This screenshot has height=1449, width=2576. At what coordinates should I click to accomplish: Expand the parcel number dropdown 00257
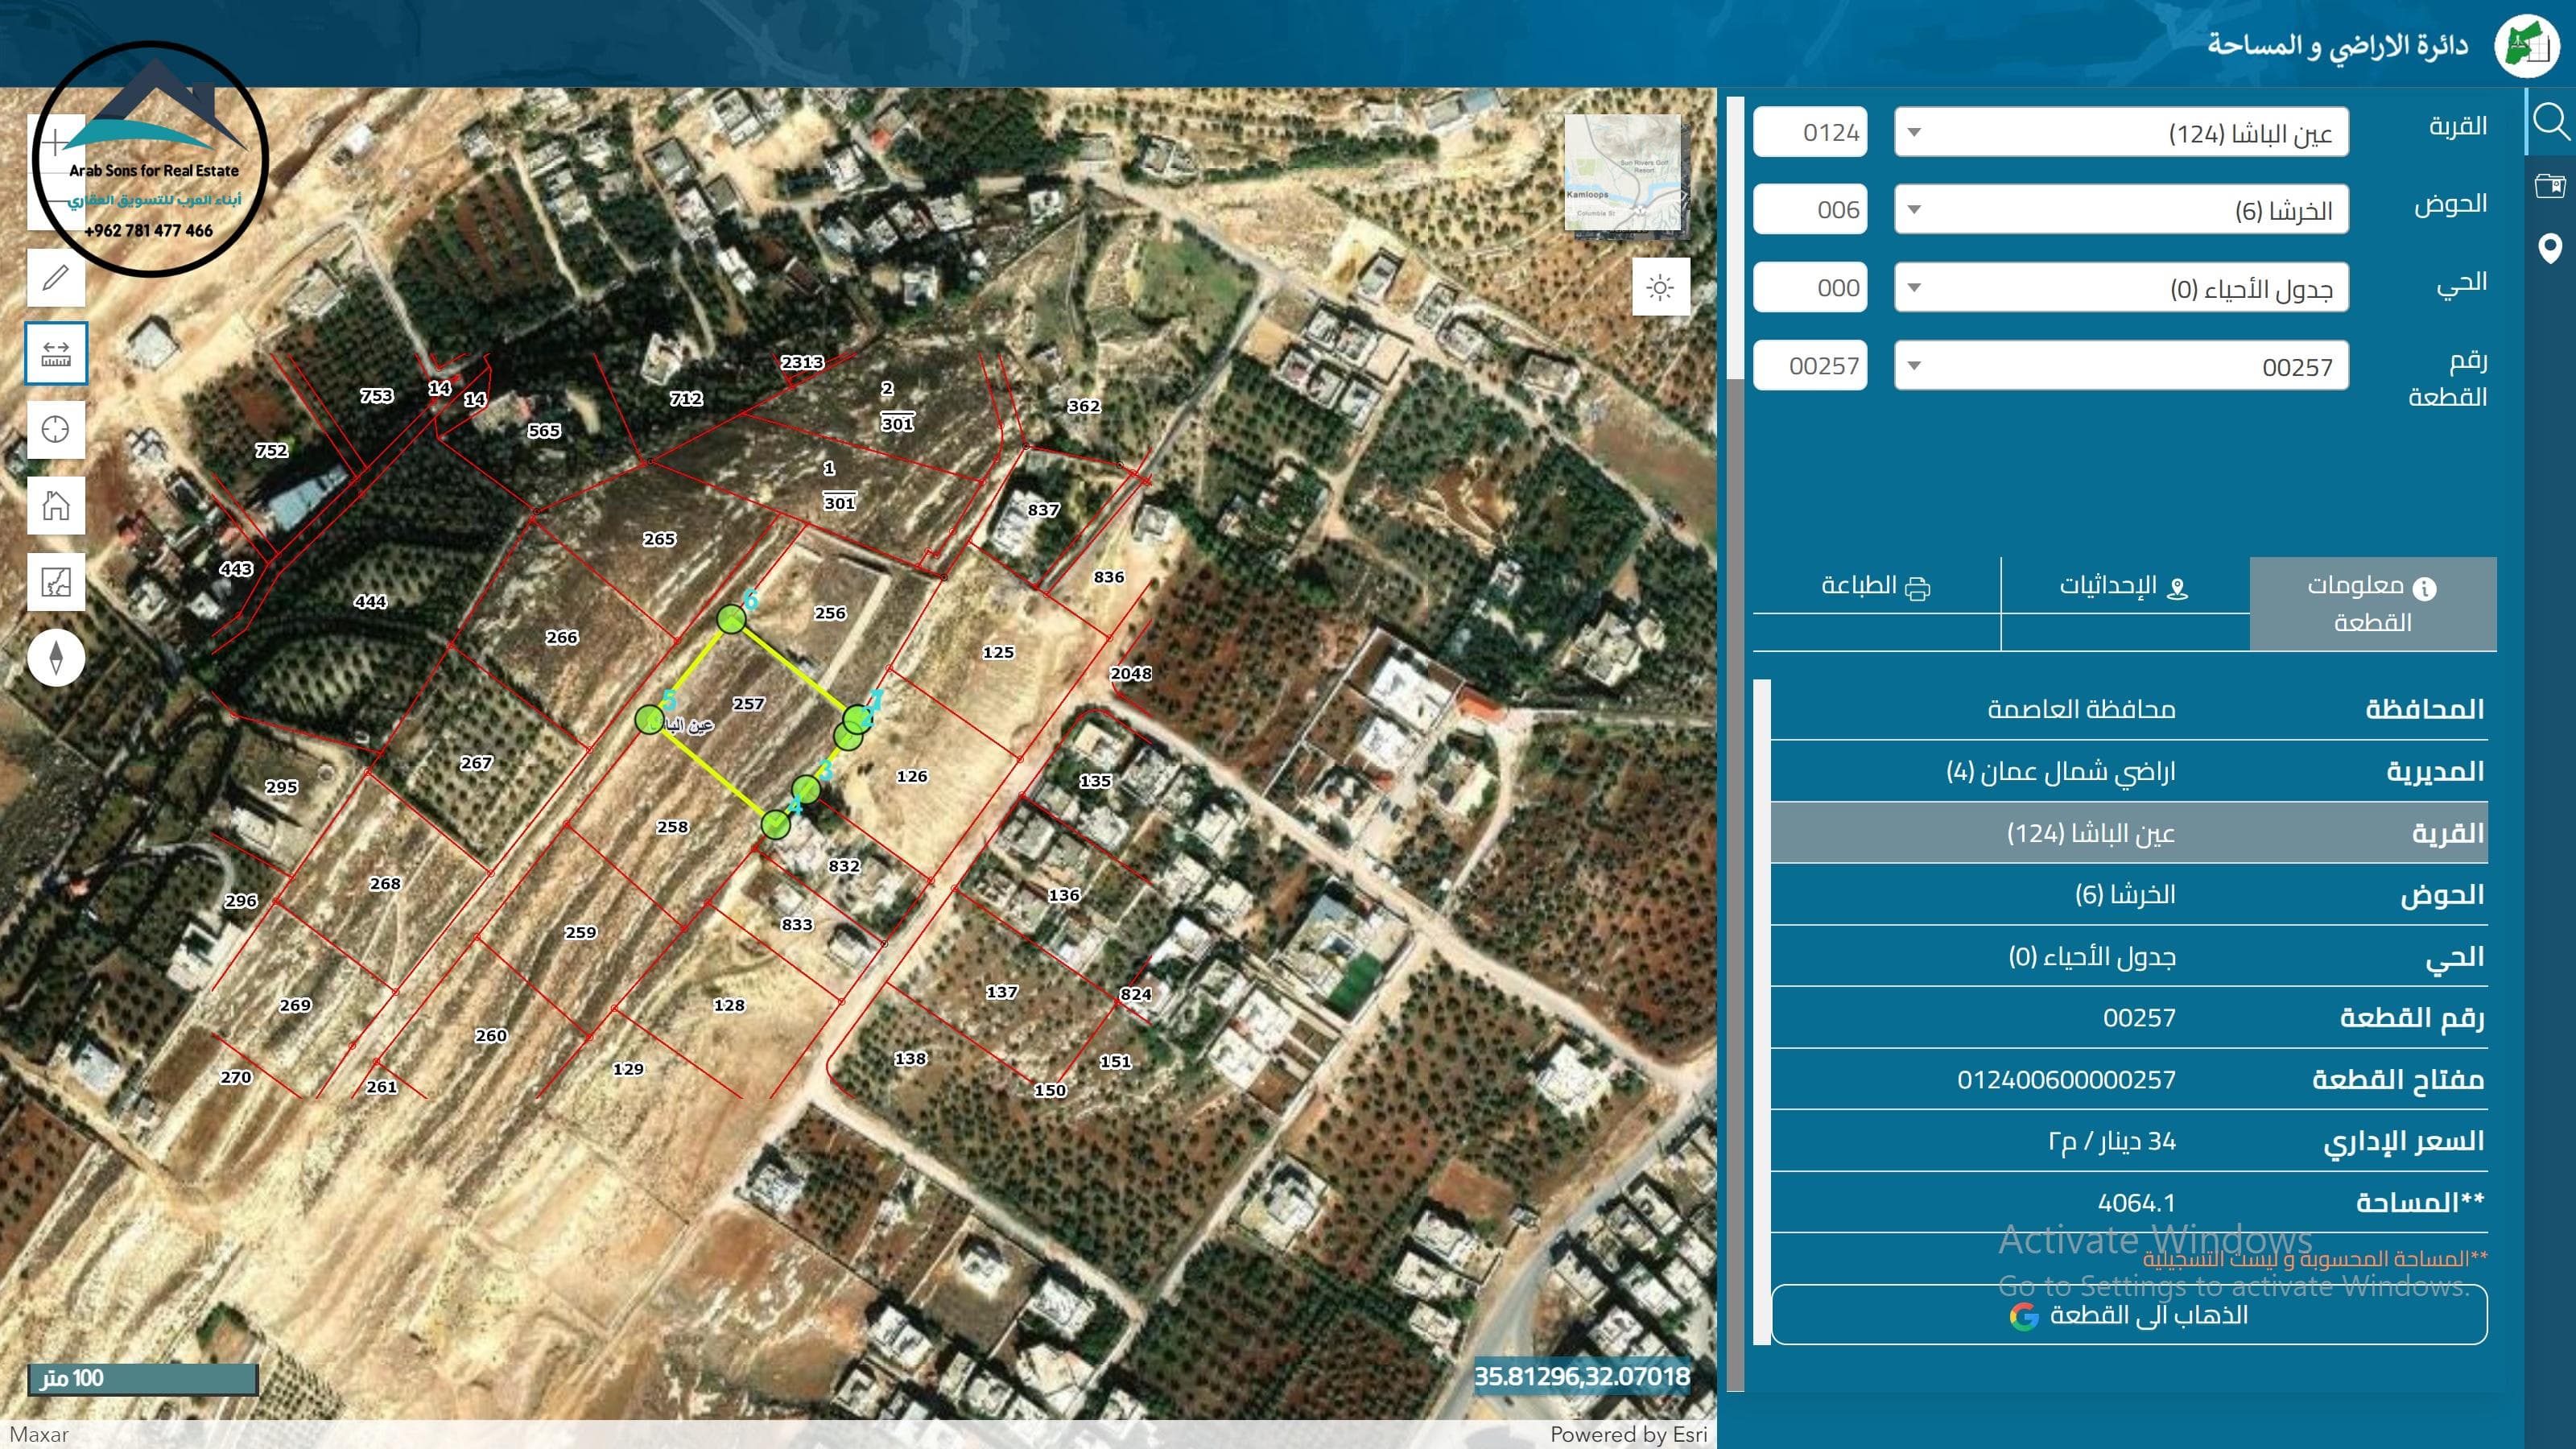2120,367
